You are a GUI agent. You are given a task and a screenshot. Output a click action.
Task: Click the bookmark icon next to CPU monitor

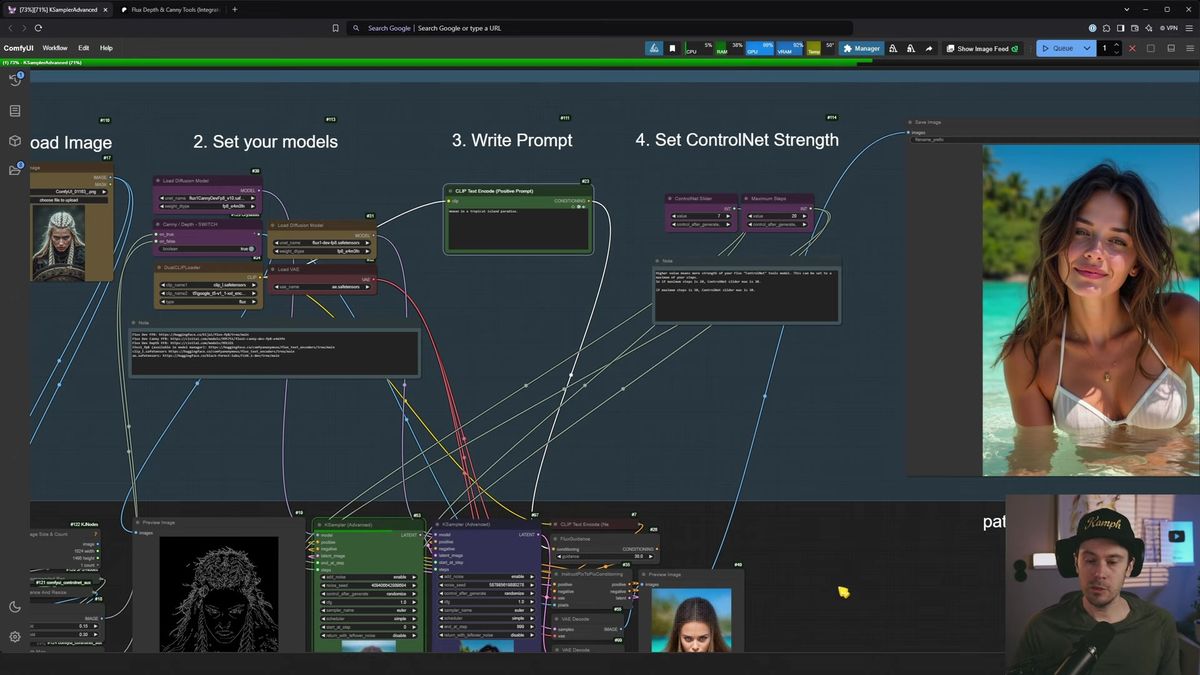pos(672,48)
